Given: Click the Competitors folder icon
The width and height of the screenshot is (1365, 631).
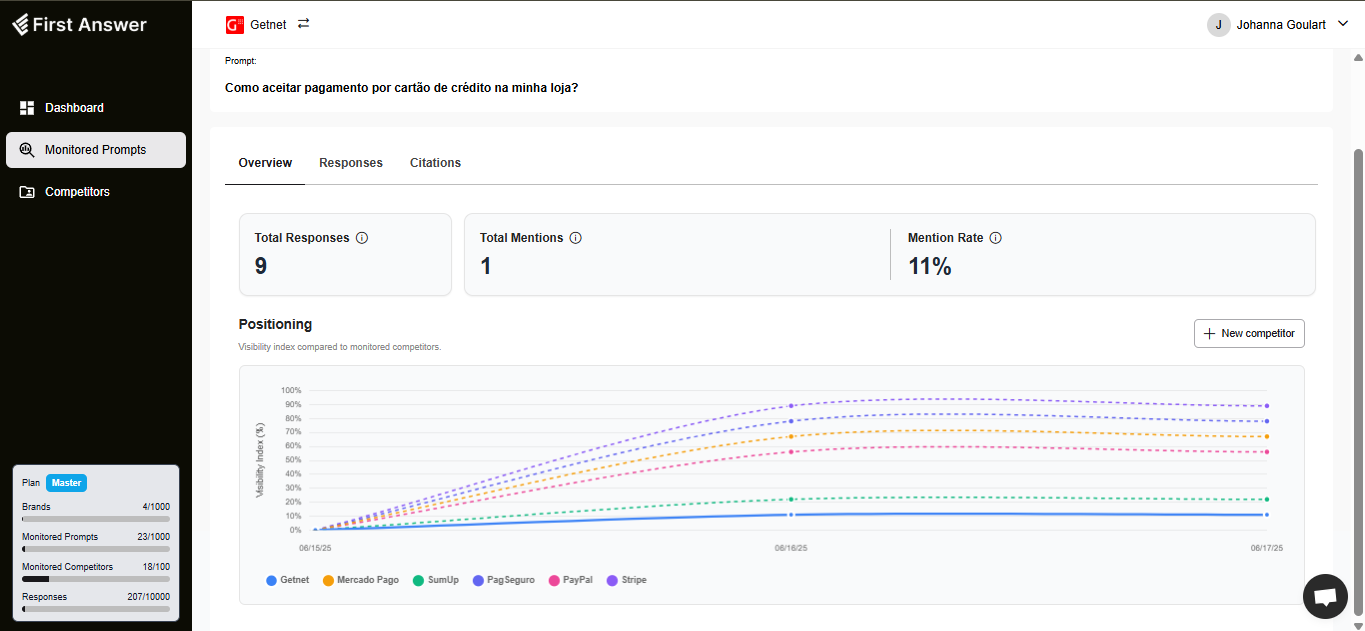Looking at the screenshot, I should 27,192.
